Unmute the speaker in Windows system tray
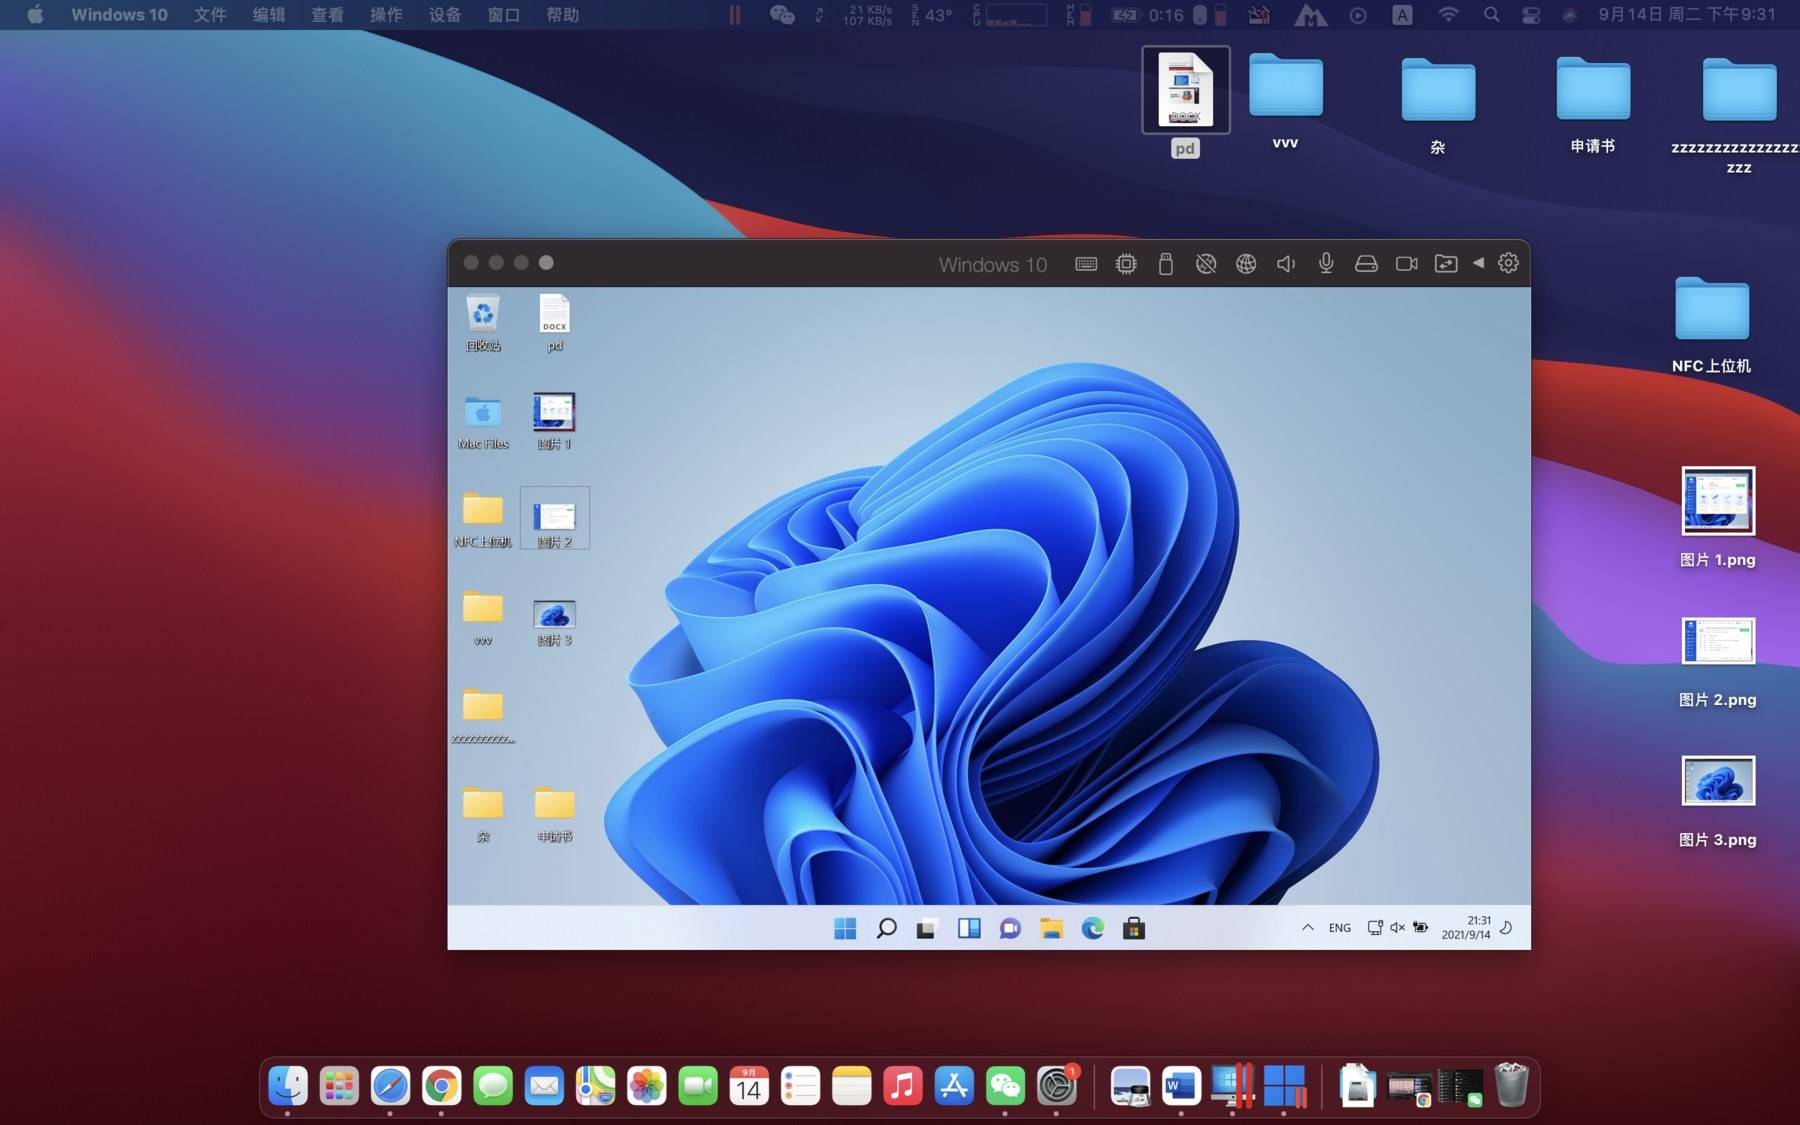1800x1125 pixels. (x=1396, y=927)
